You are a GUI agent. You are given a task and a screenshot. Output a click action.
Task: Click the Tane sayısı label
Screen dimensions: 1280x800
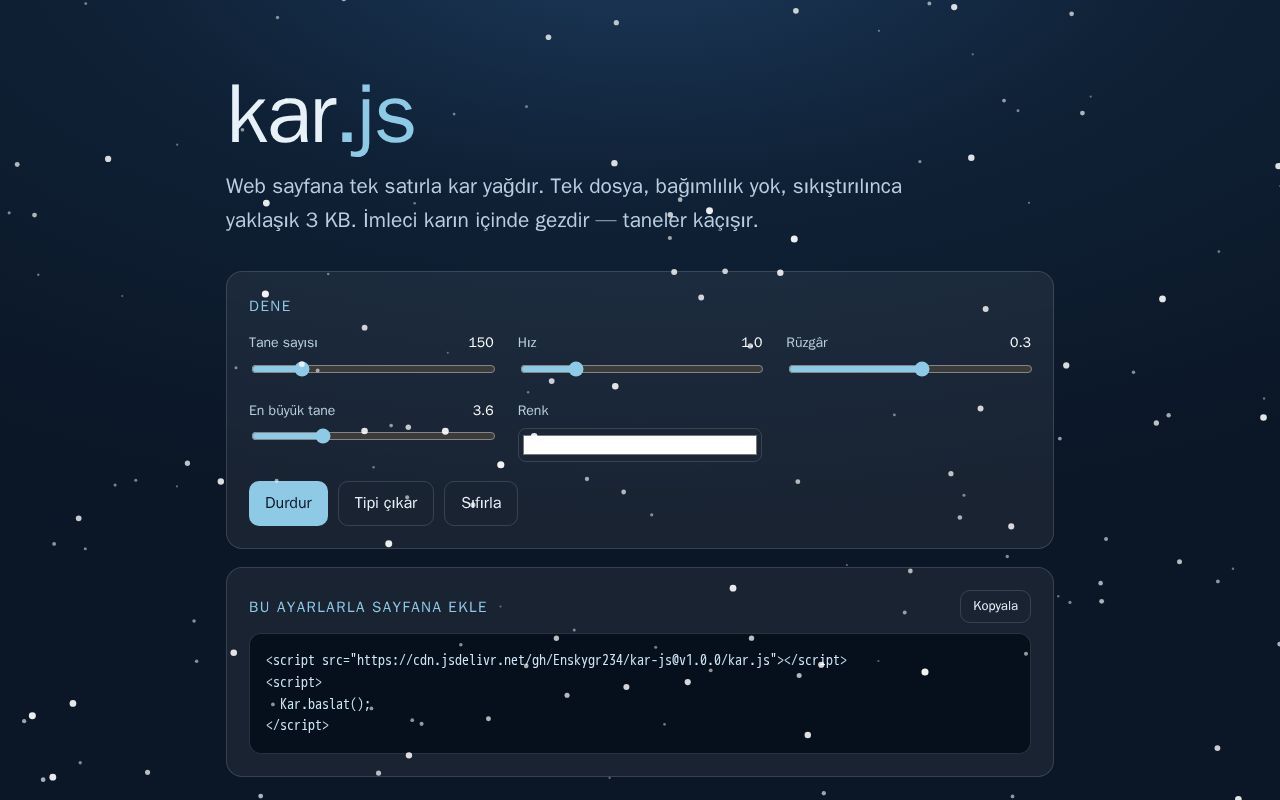(283, 342)
